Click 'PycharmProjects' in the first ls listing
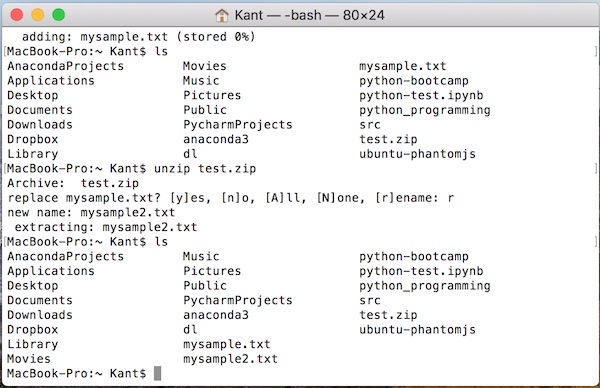Viewport: 600px width, 388px height. point(238,124)
